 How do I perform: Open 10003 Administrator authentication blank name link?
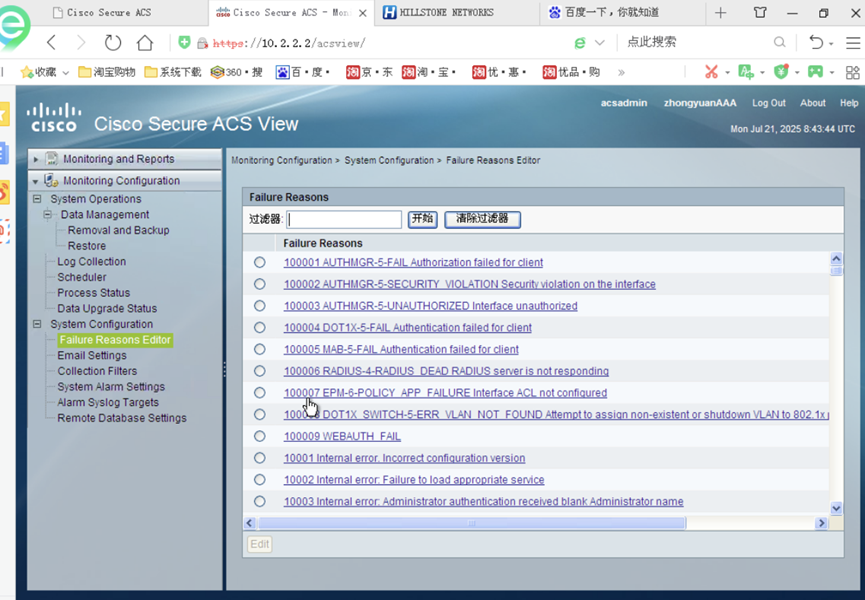[x=483, y=501]
